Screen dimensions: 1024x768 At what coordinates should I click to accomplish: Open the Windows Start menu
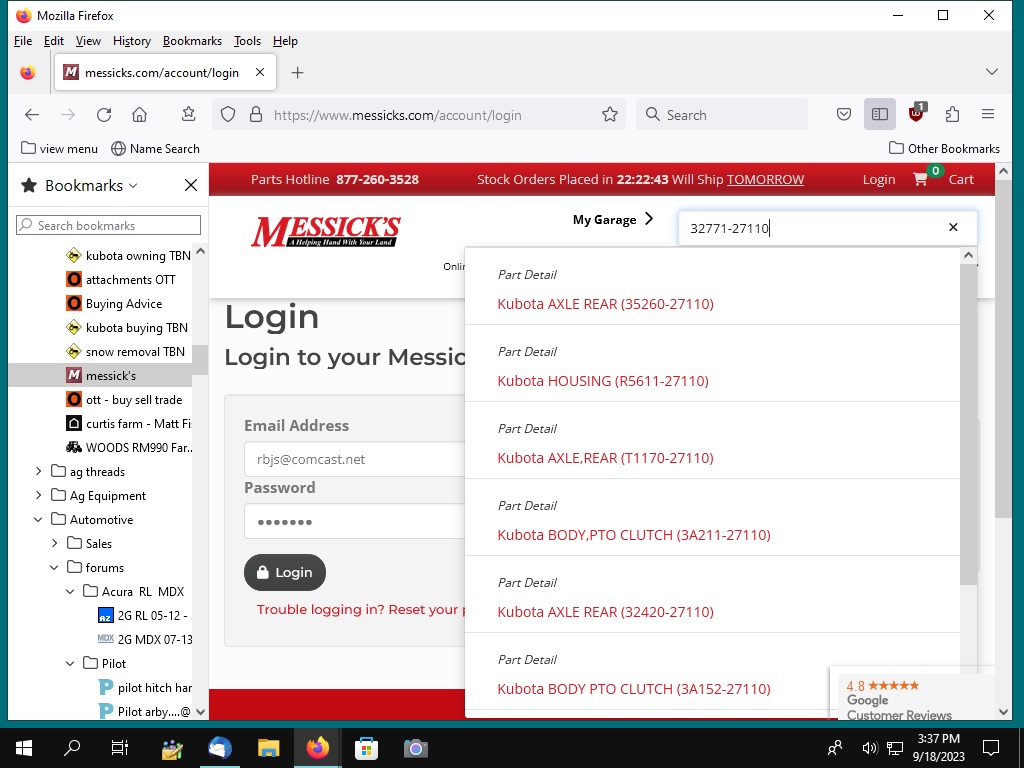24,748
